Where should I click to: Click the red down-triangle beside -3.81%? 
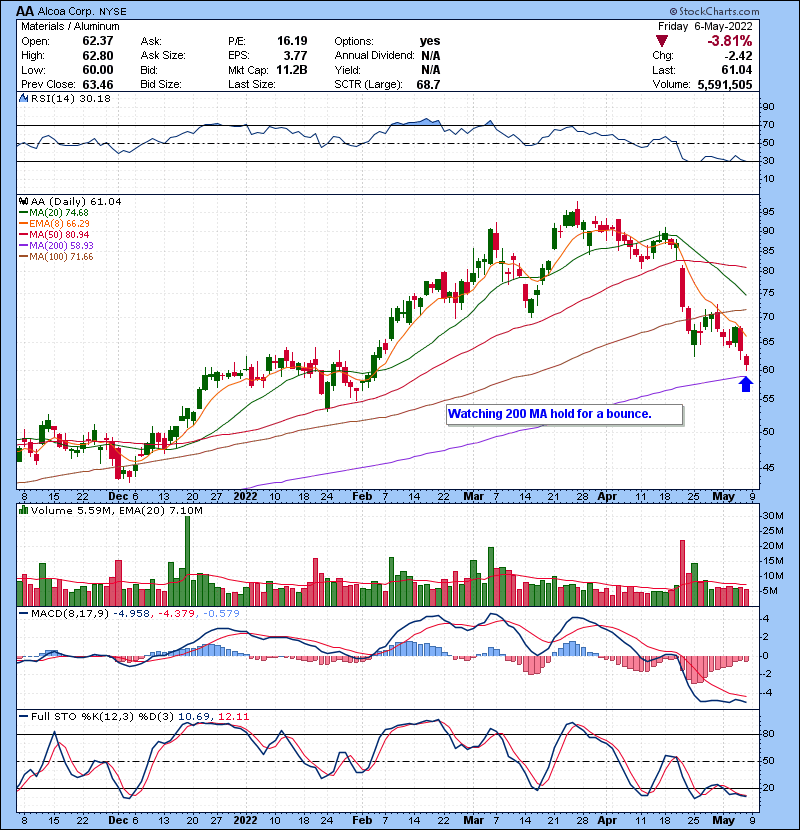click(661, 41)
